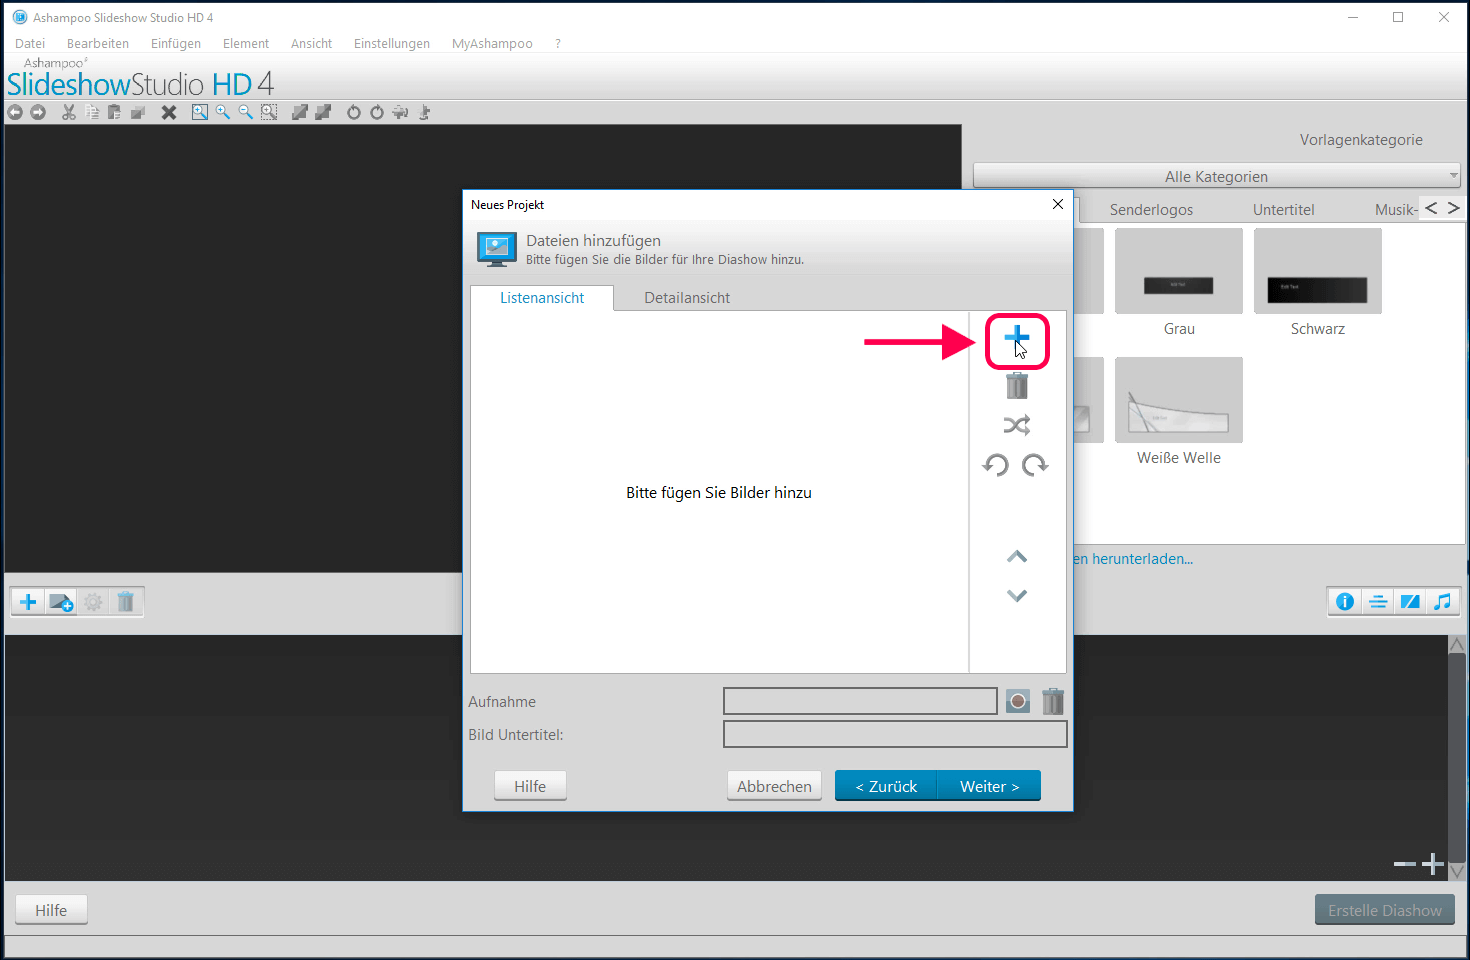The image size is (1470, 960).
Task: Click the Hilfe button in the dialog
Action: click(x=530, y=786)
